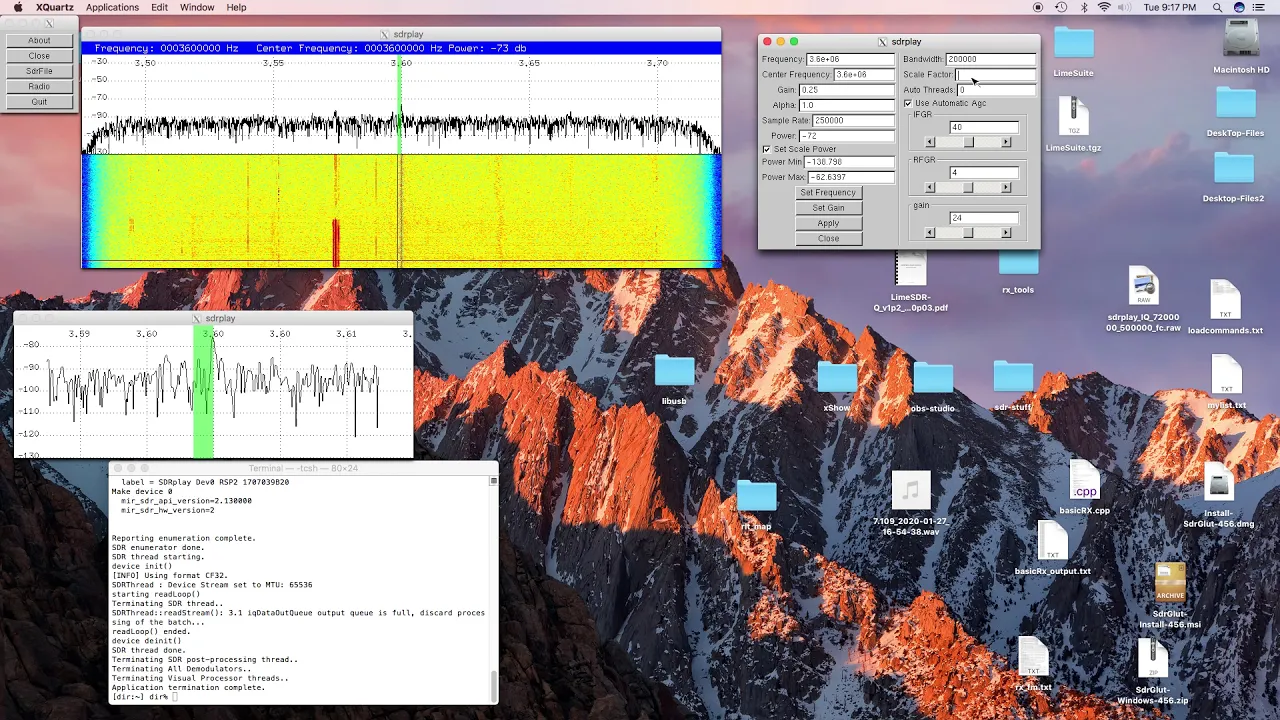Click the Radio button in side panel
The image size is (1280, 720).
(x=39, y=86)
